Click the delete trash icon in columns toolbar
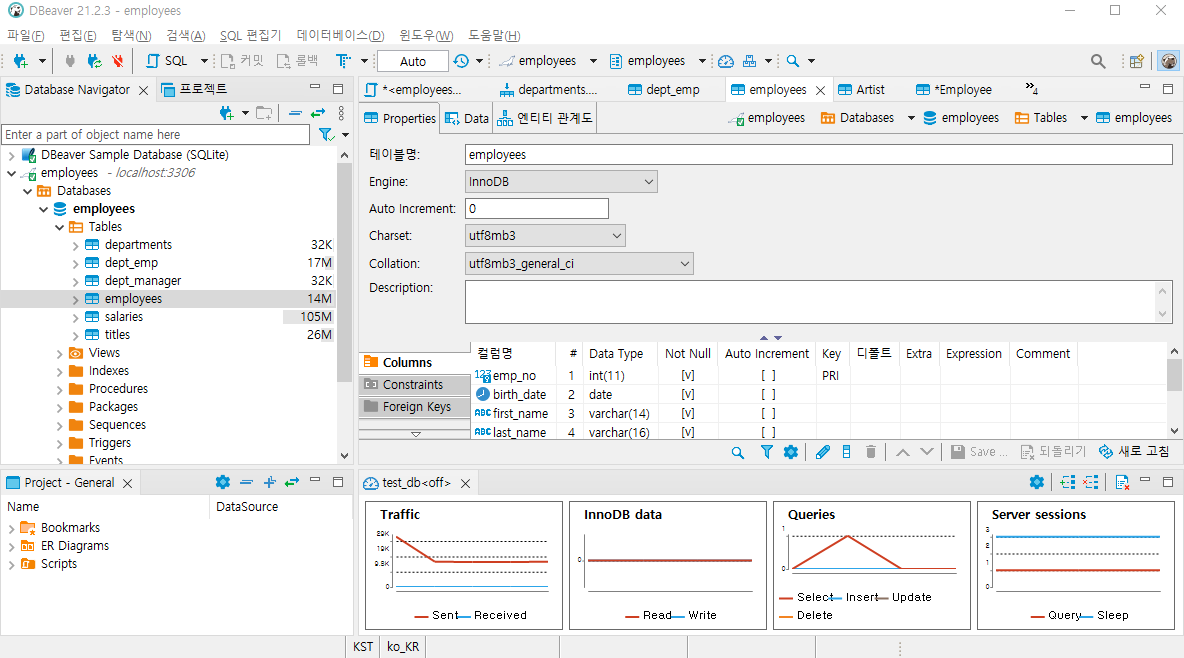 click(x=871, y=452)
